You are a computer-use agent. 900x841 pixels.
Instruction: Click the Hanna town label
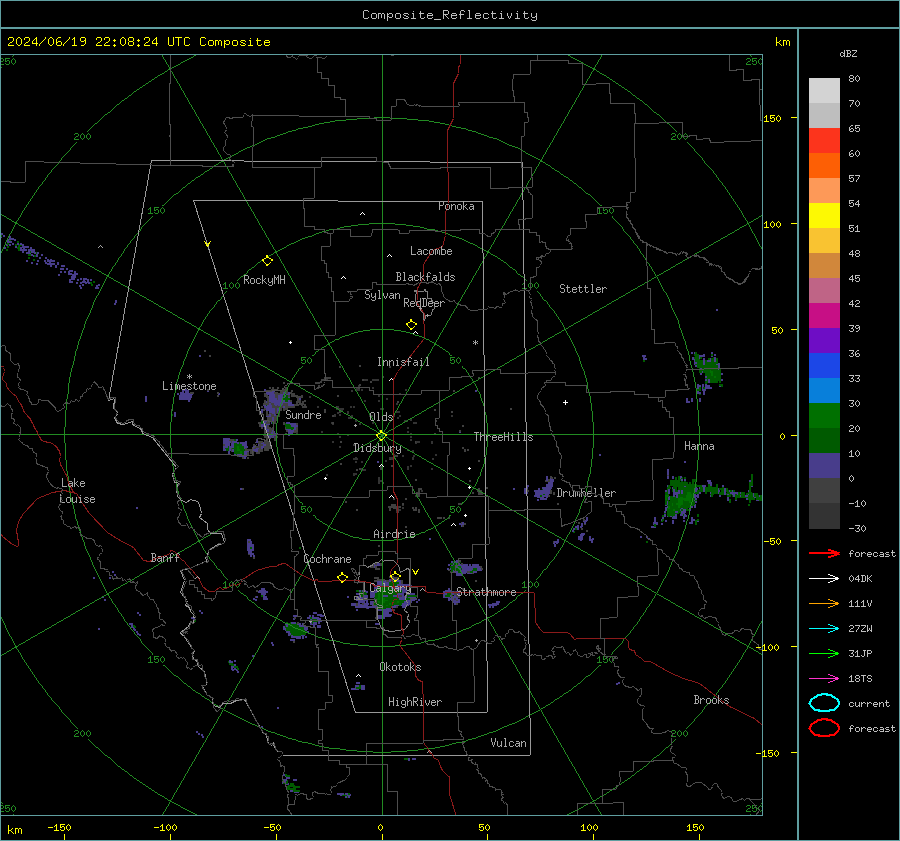[699, 446]
